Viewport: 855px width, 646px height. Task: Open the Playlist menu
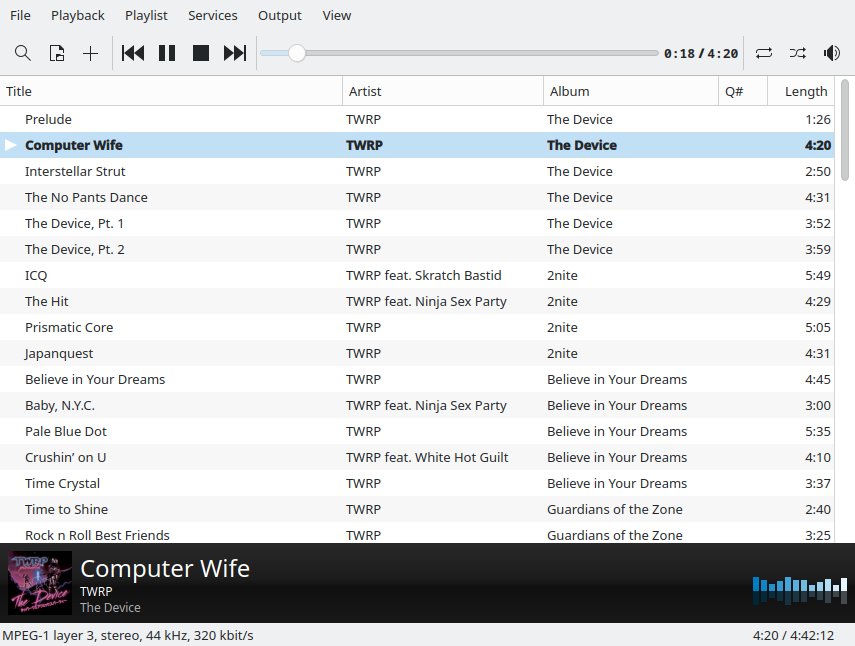146,15
